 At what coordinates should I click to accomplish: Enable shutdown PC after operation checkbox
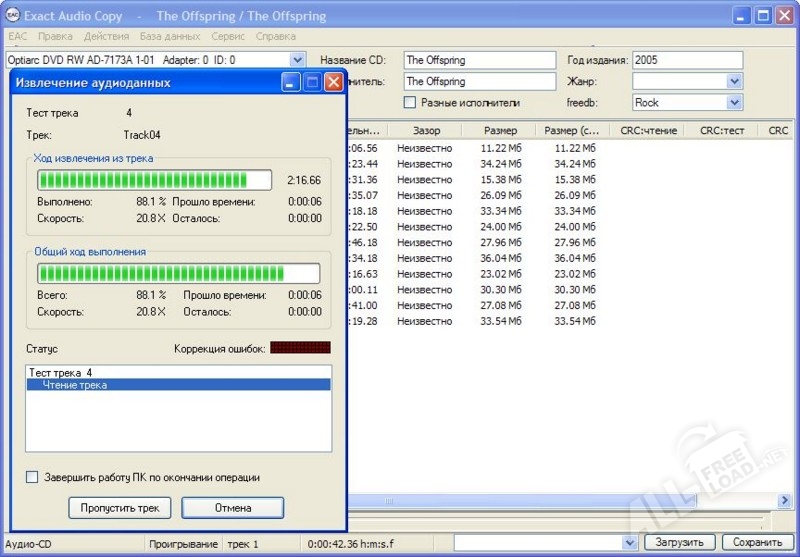32,477
